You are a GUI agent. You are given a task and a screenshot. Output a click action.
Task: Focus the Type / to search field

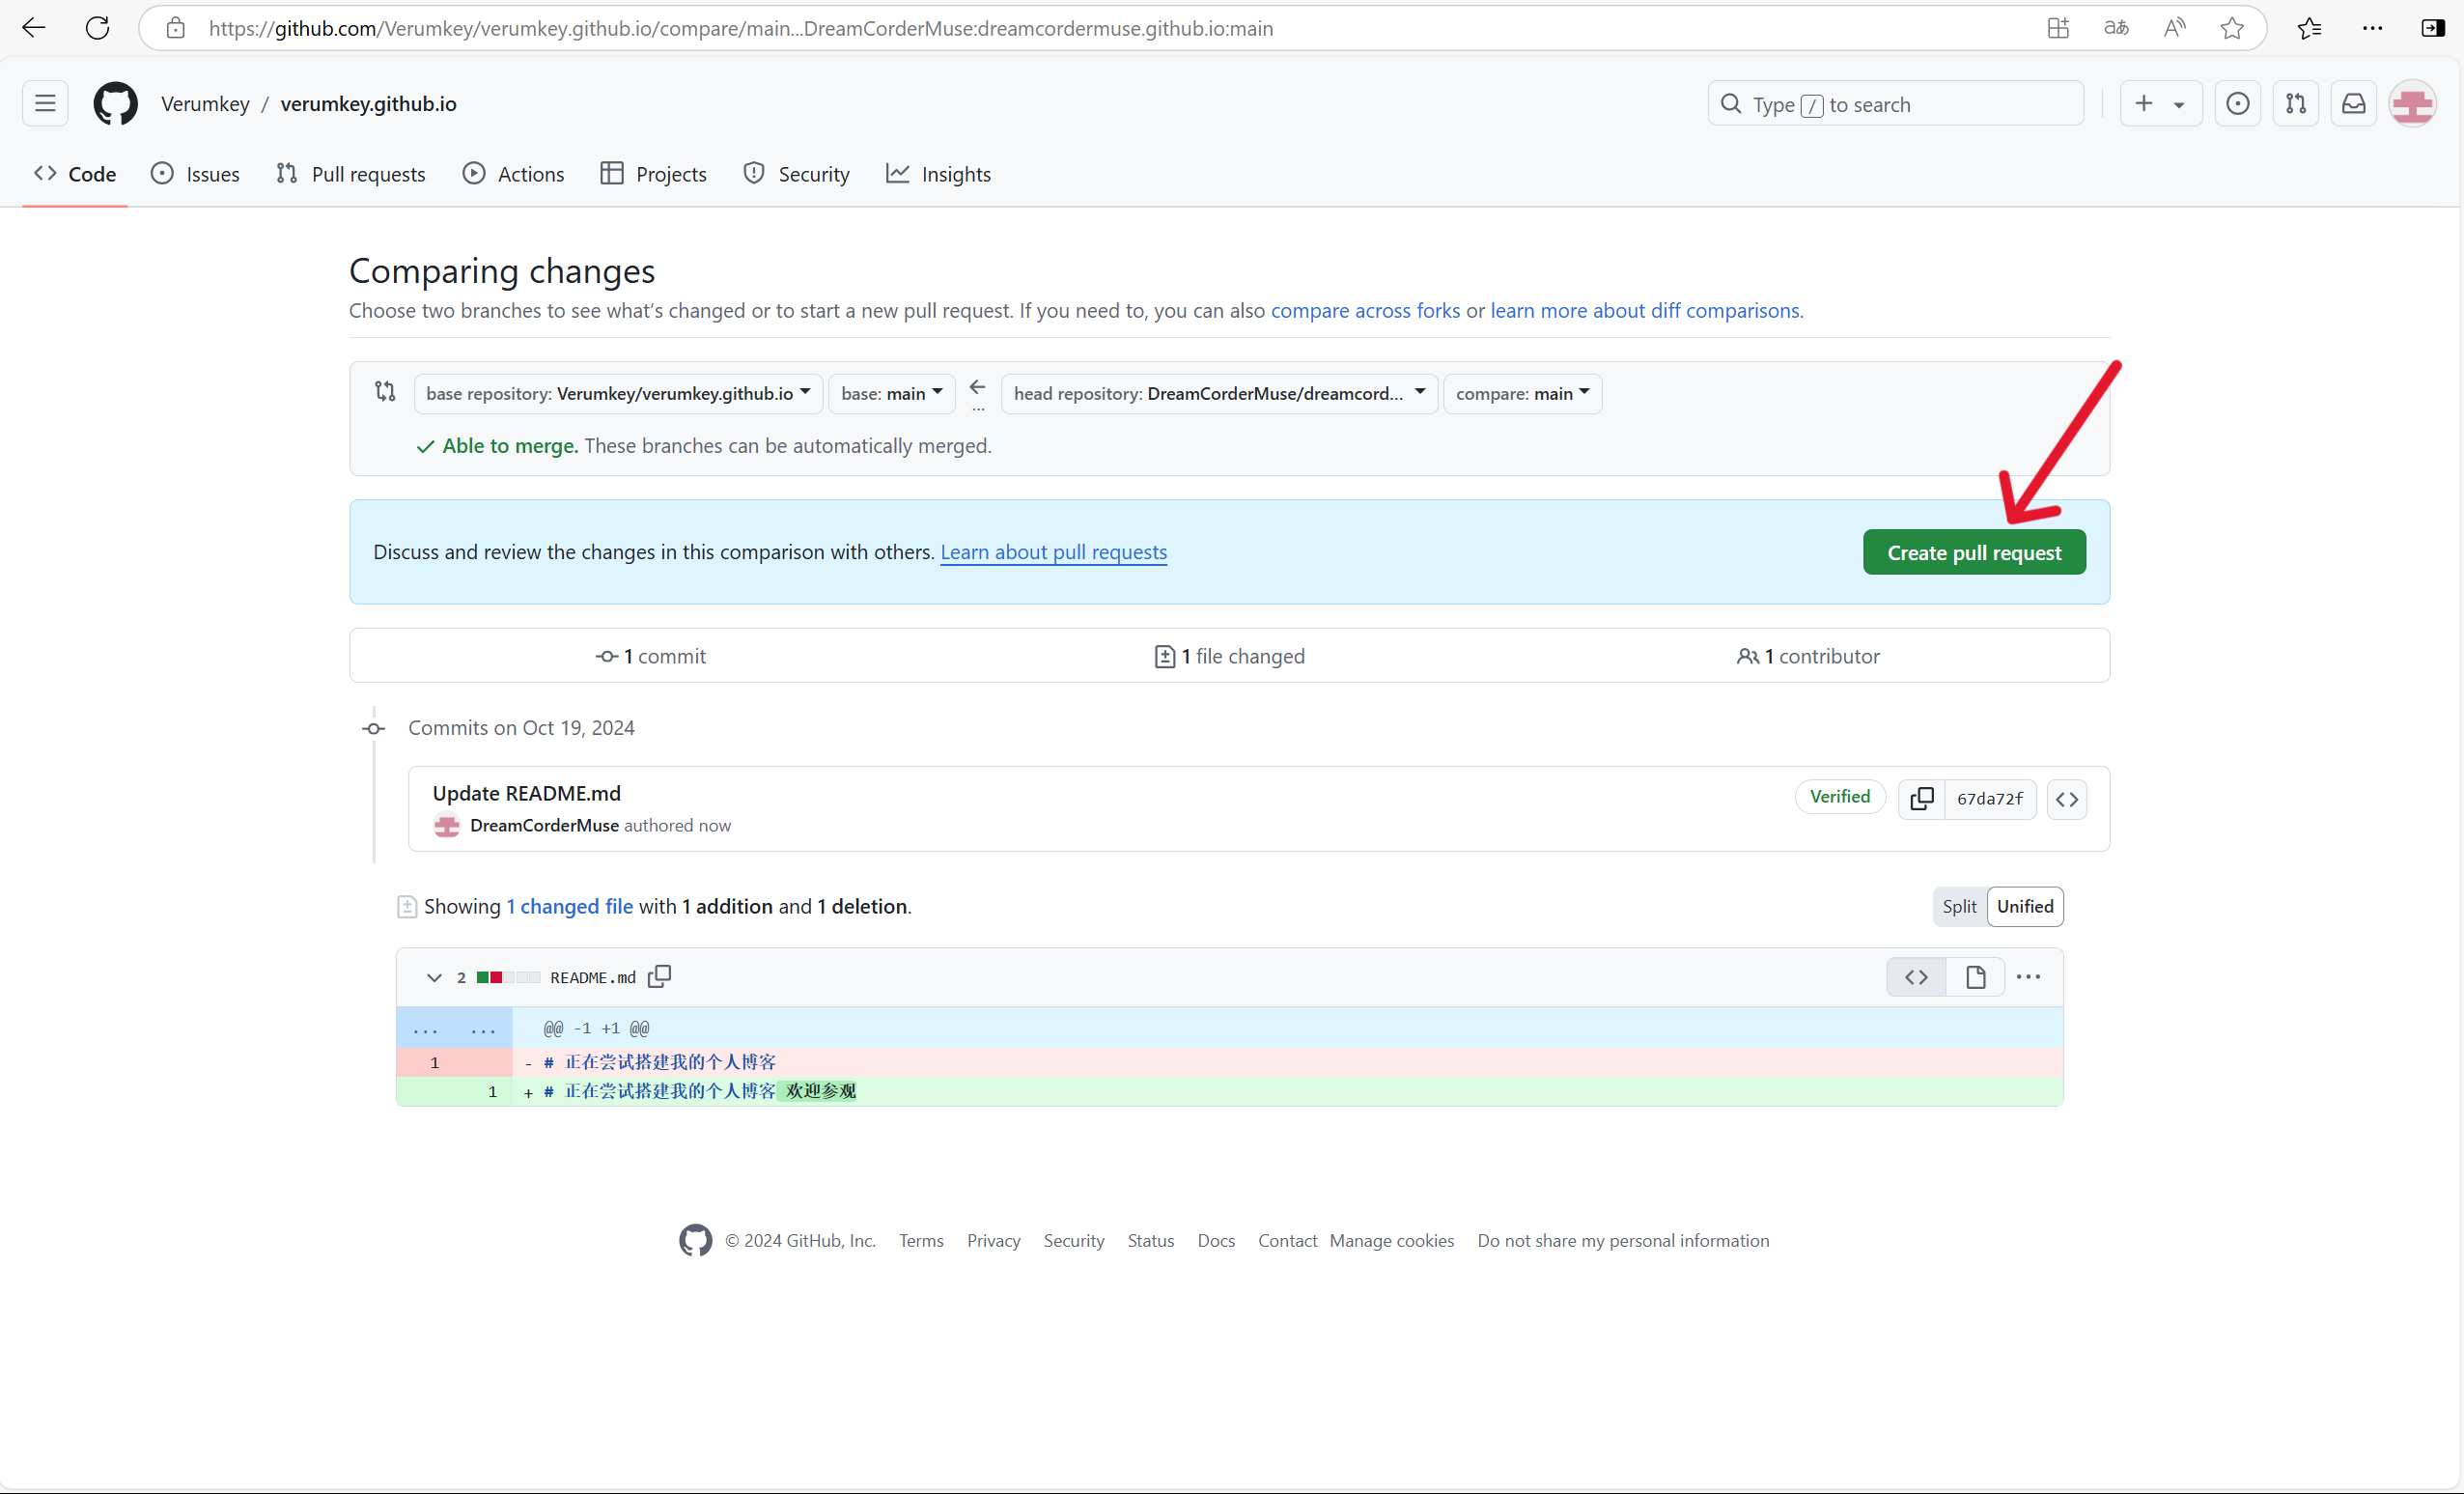coord(1895,104)
